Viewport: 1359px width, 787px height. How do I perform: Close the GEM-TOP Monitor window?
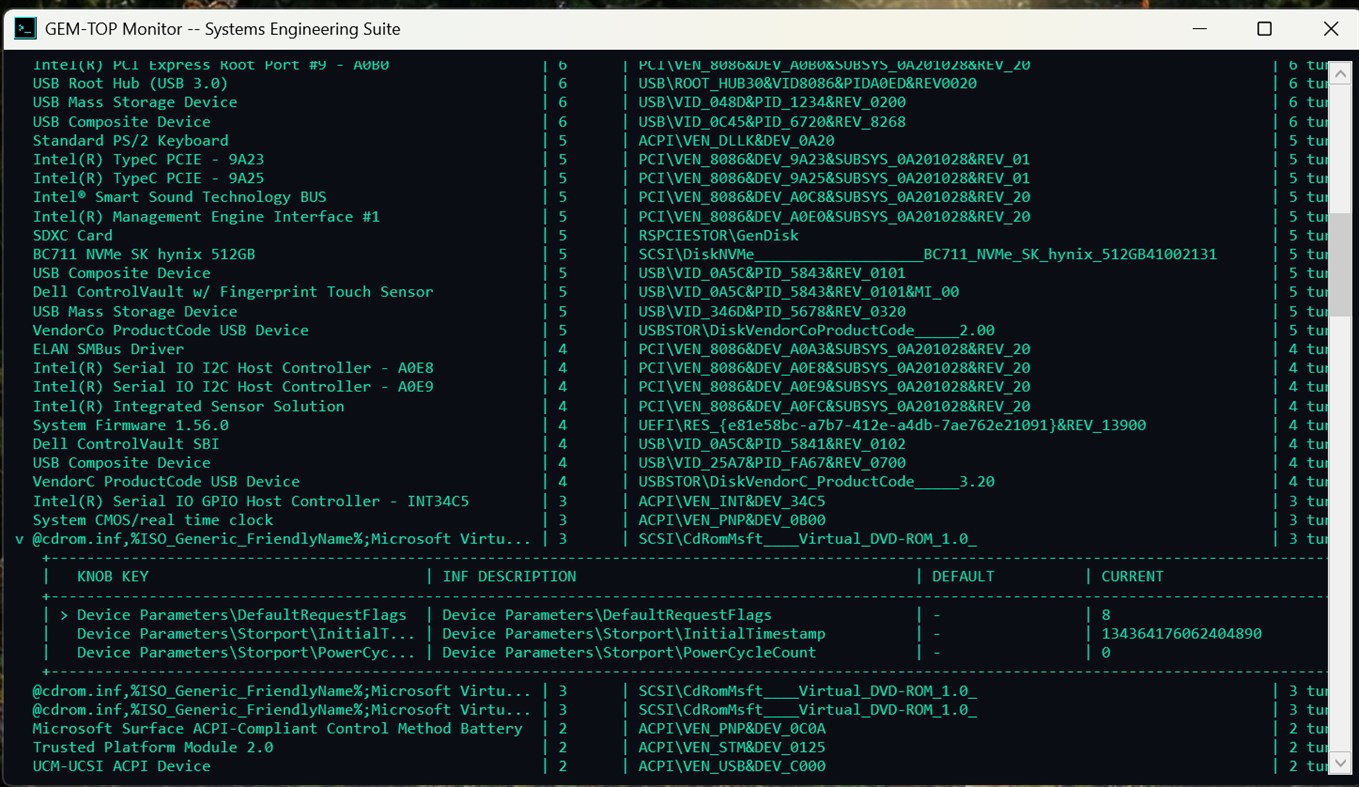pos(1331,29)
